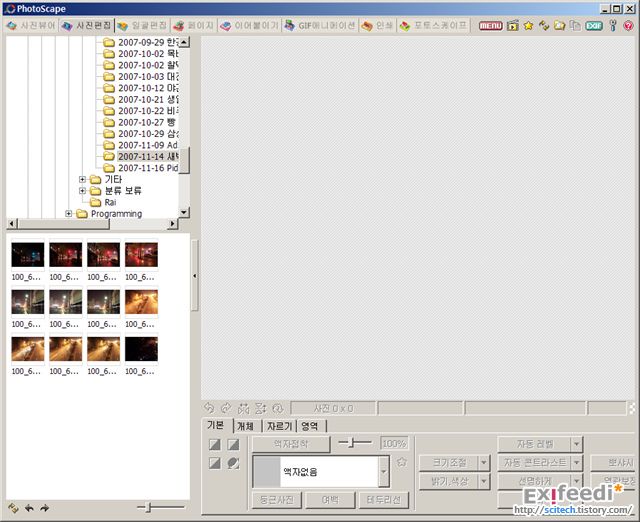Open the 페이지 tab
The height and width of the screenshot is (522, 640).
click(194, 26)
